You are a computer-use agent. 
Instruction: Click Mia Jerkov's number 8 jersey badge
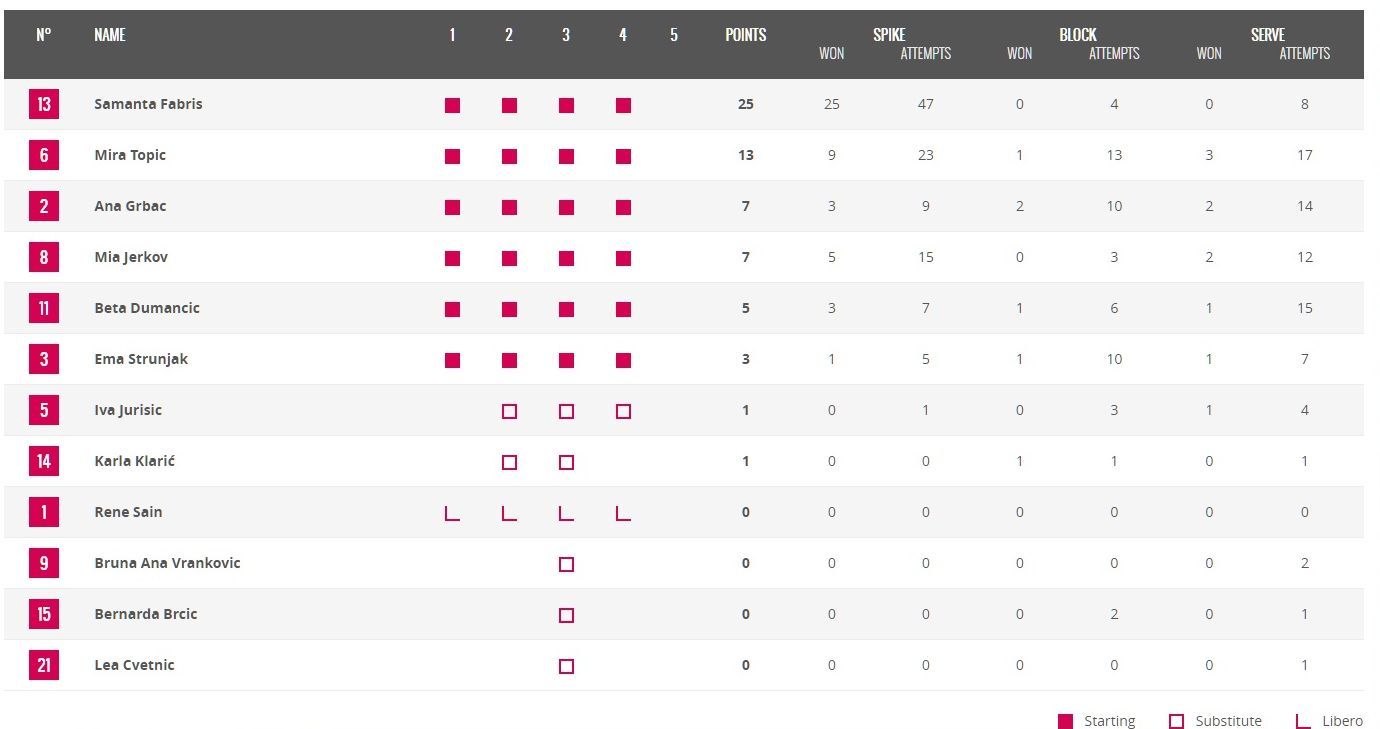(x=43, y=257)
